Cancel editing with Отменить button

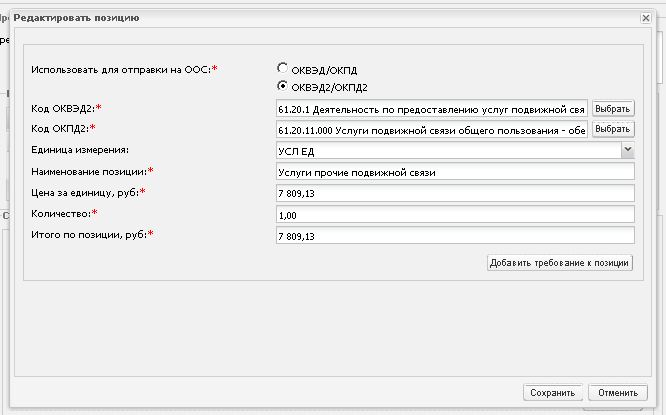click(x=618, y=393)
